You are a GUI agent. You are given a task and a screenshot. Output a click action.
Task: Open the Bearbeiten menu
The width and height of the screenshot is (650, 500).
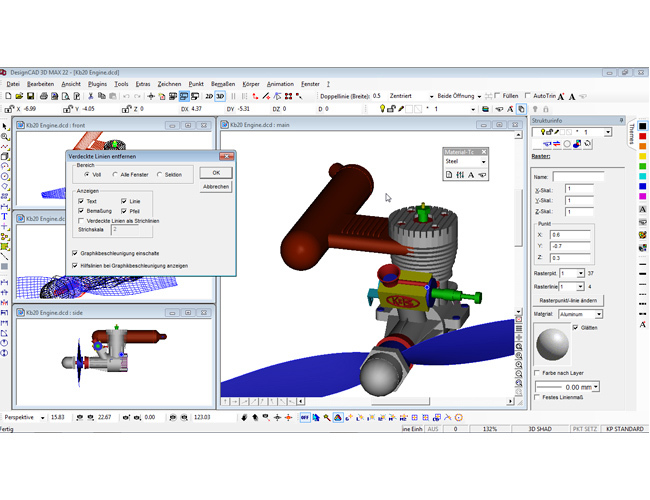40,84
